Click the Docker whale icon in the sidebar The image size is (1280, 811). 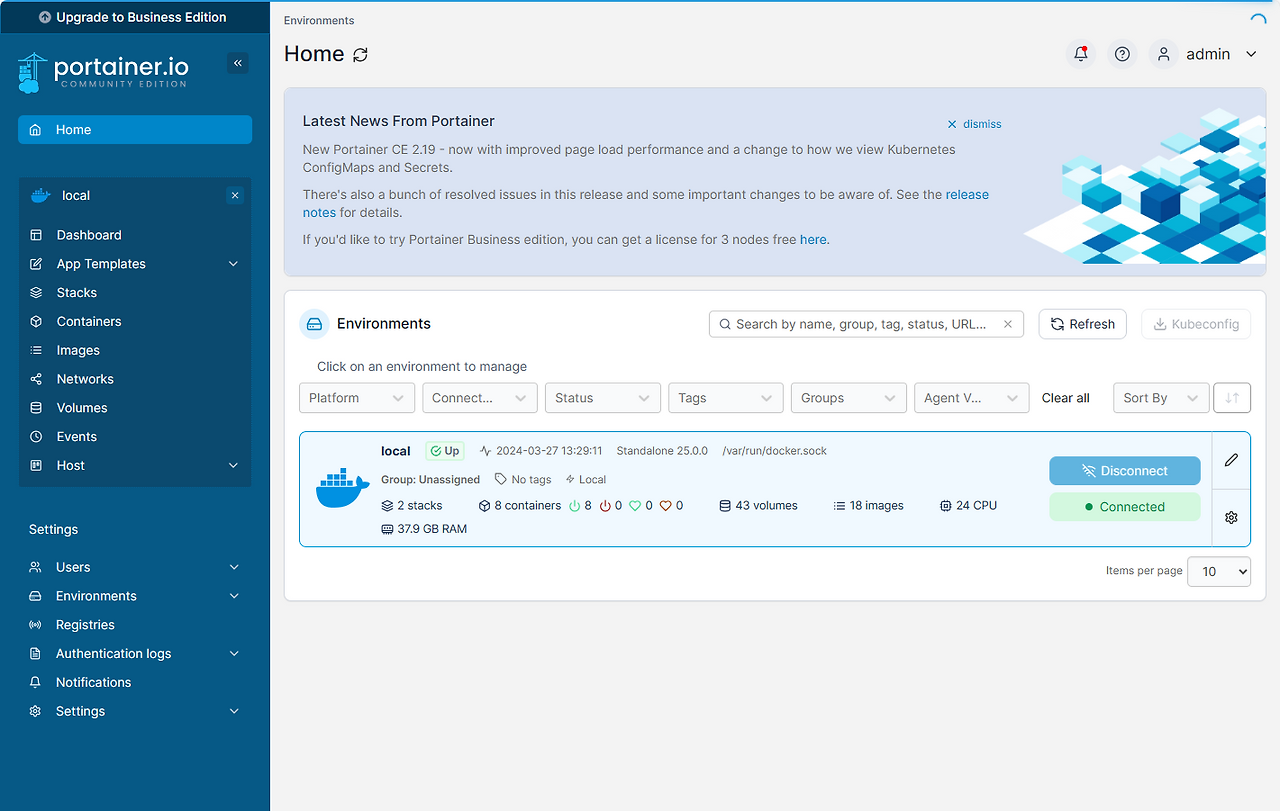tap(41, 195)
